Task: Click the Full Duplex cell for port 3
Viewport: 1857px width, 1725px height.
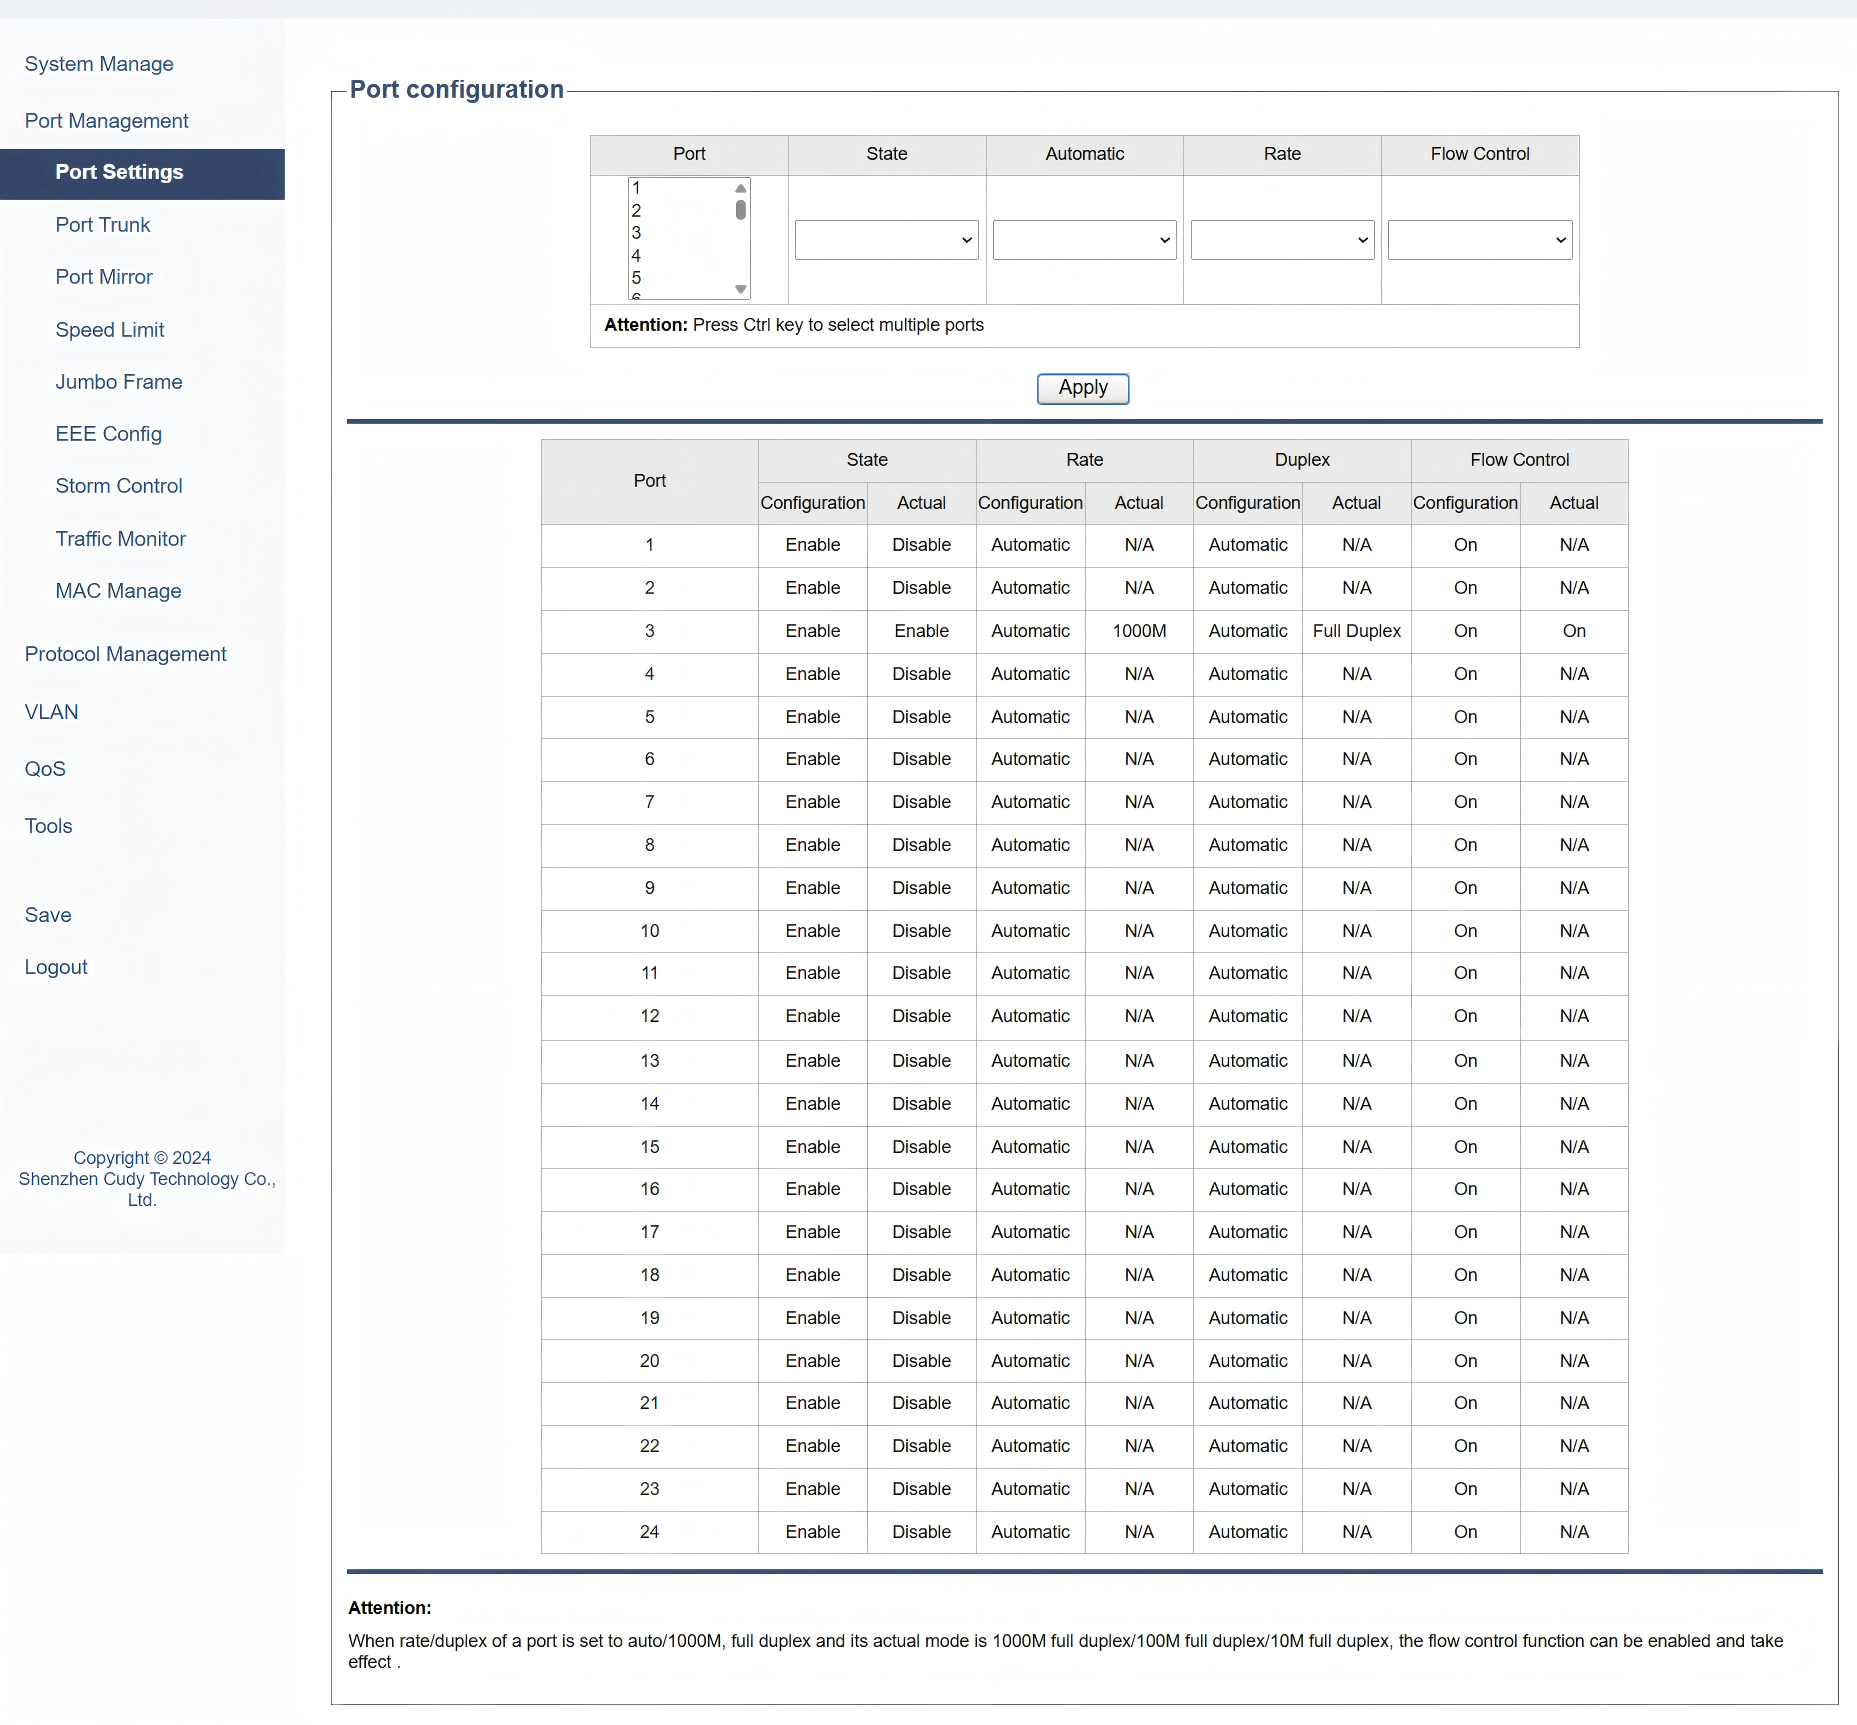Action: (x=1356, y=631)
